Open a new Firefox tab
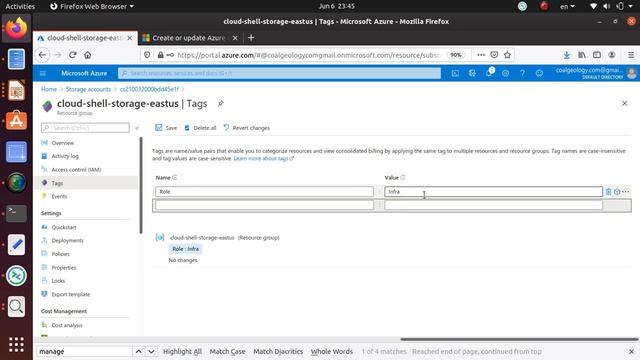Screen dimensions: 640x360 coord(251,38)
